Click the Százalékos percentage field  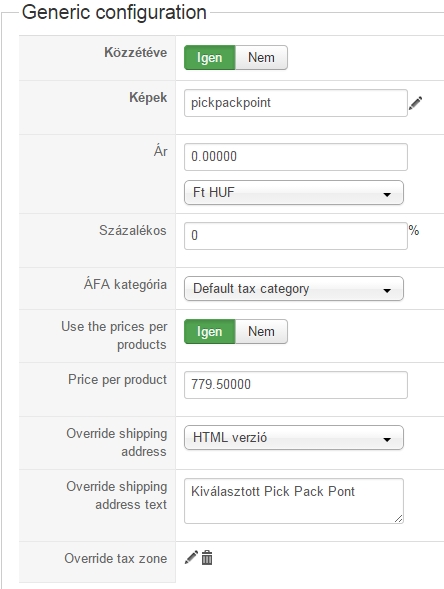pos(296,236)
